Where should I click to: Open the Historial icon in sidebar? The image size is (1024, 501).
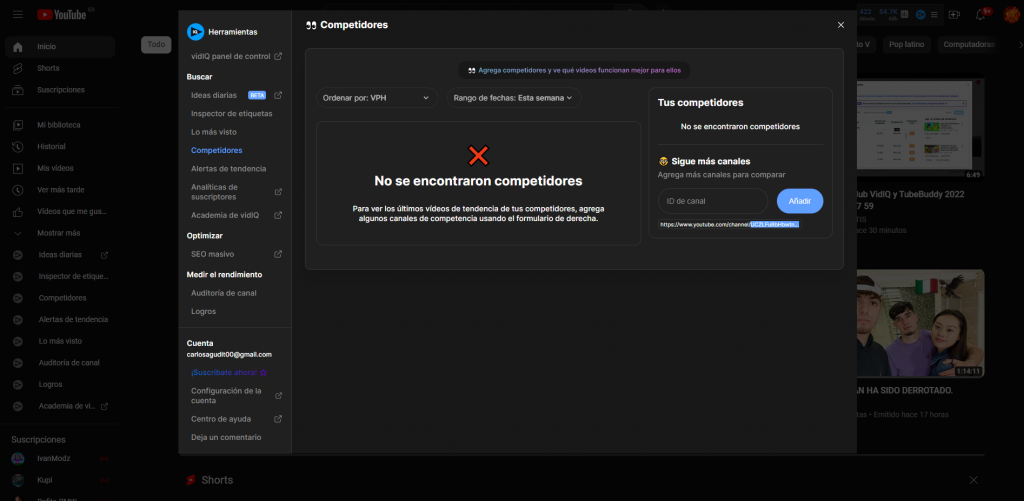coord(18,146)
